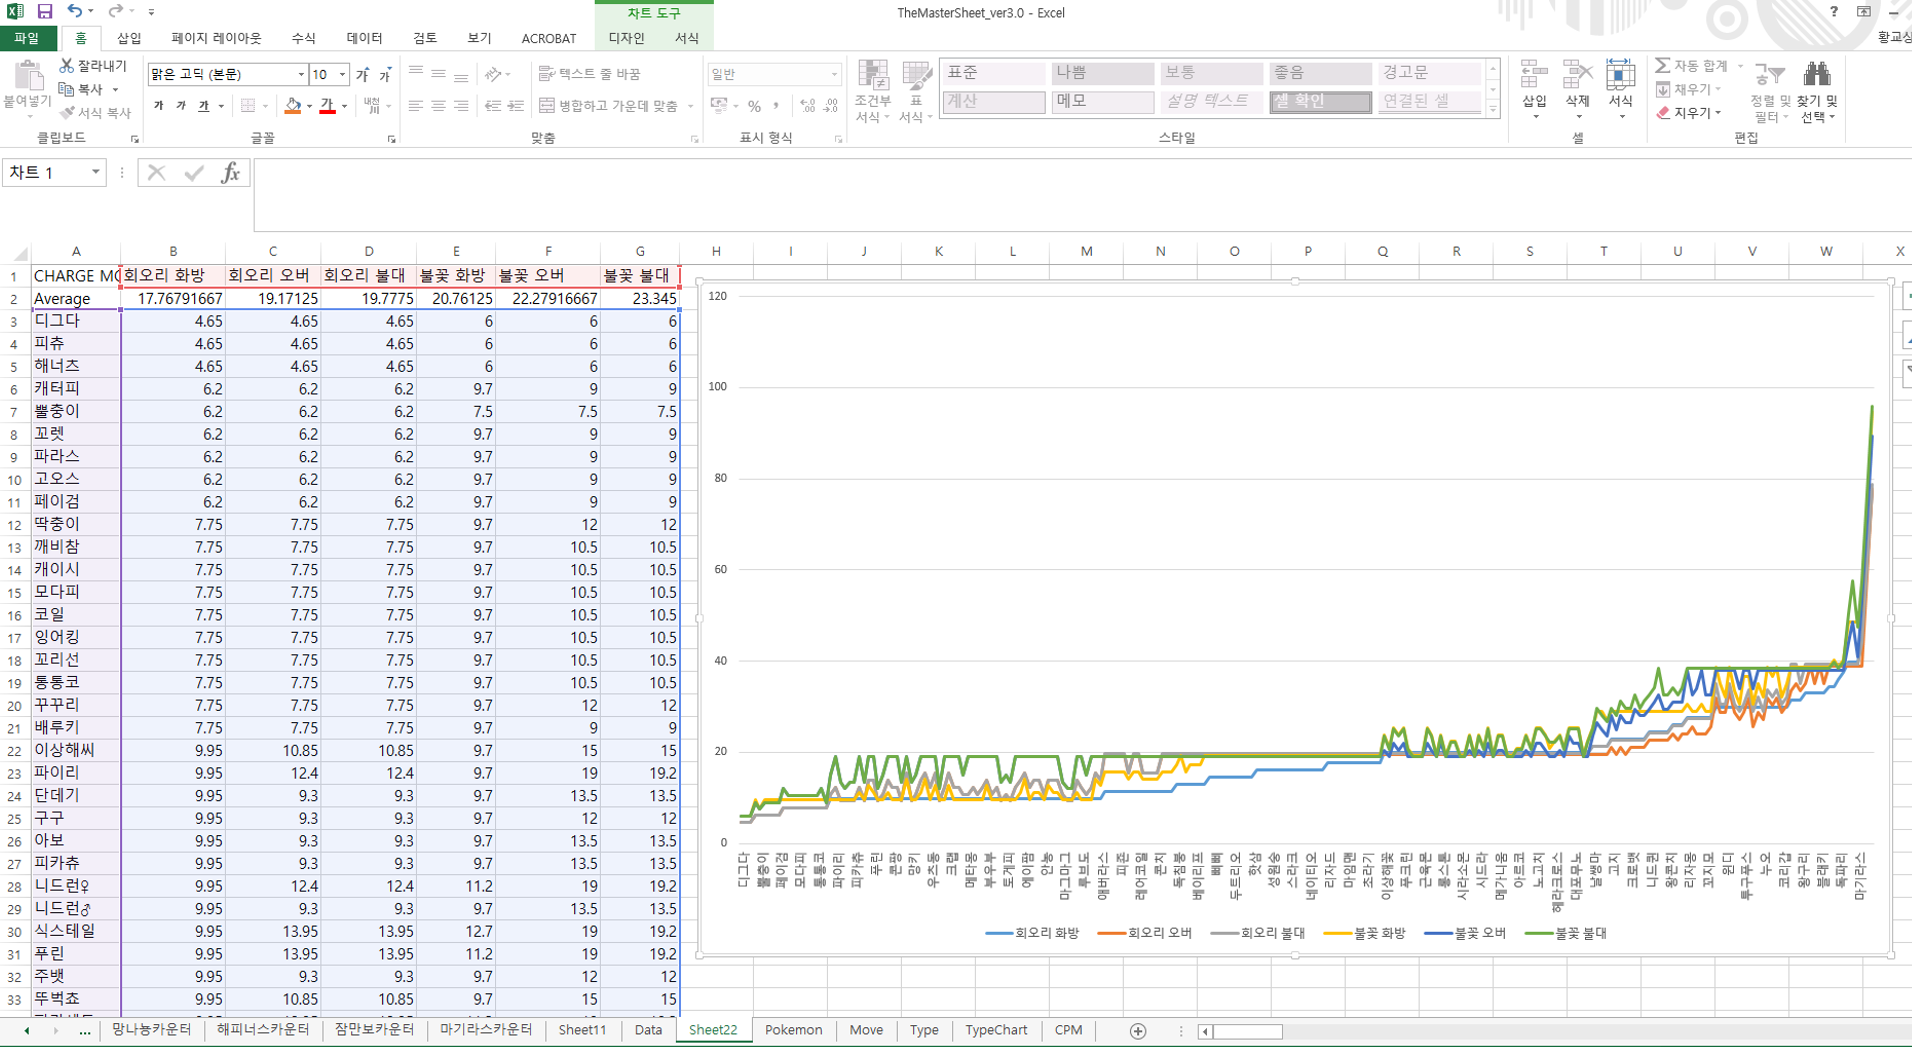The image size is (1912, 1047).
Task: Click the fill color bucket swatch
Action: click(x=293, y=106)
